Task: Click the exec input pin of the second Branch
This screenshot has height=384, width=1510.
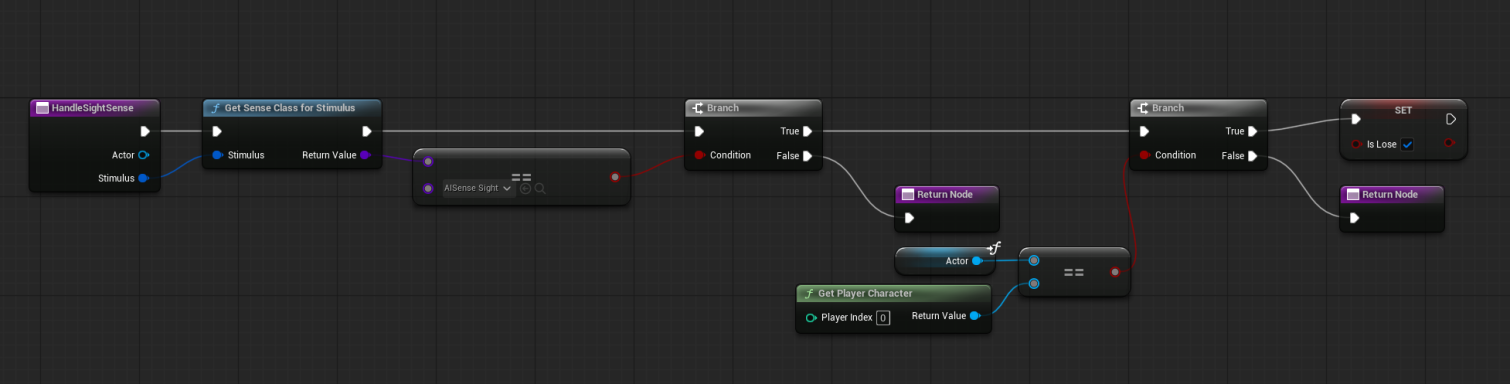Action: click(1144, 131)
